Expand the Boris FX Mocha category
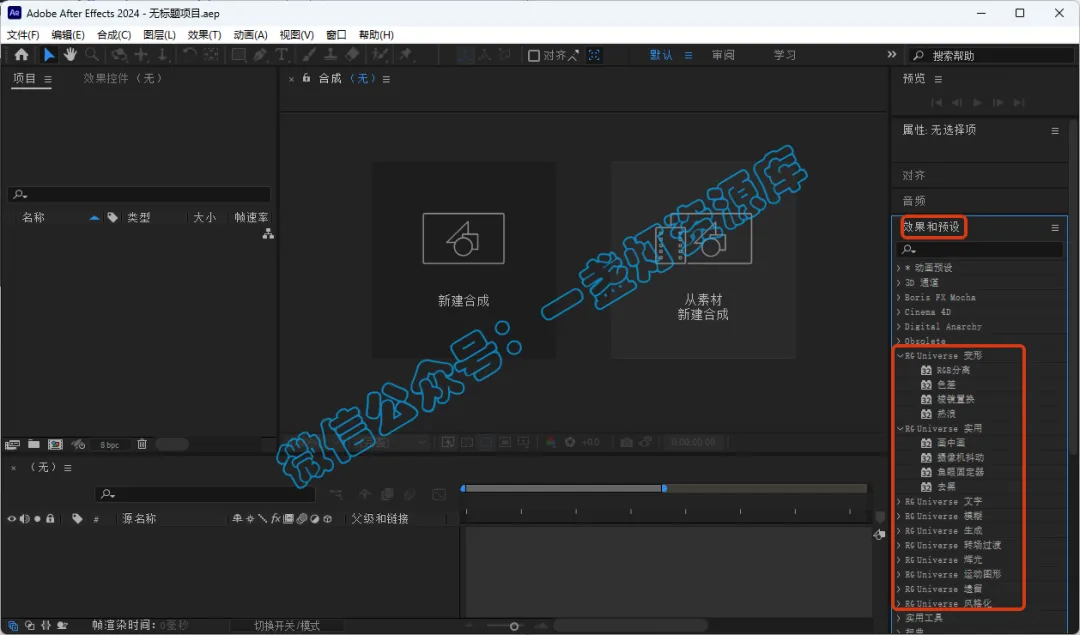This screenshot has width=1080, height=635. (x=899, y=298)
